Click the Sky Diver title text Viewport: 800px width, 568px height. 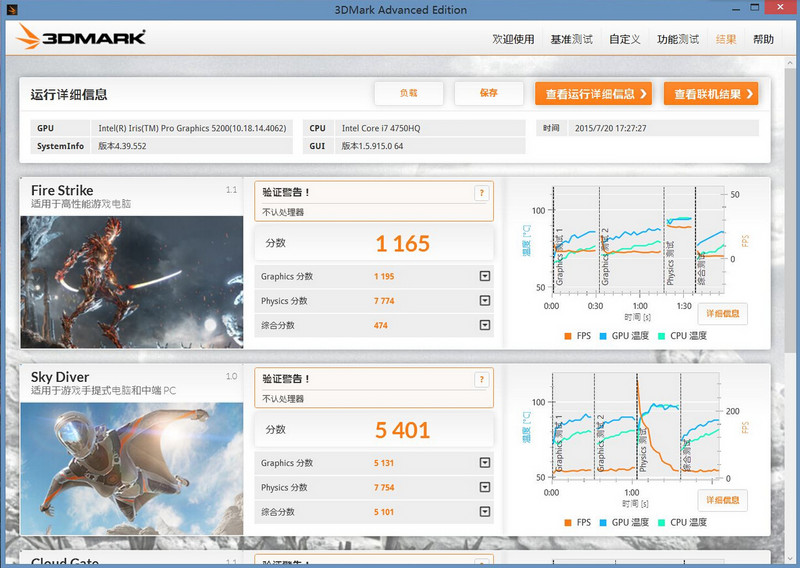60,377
